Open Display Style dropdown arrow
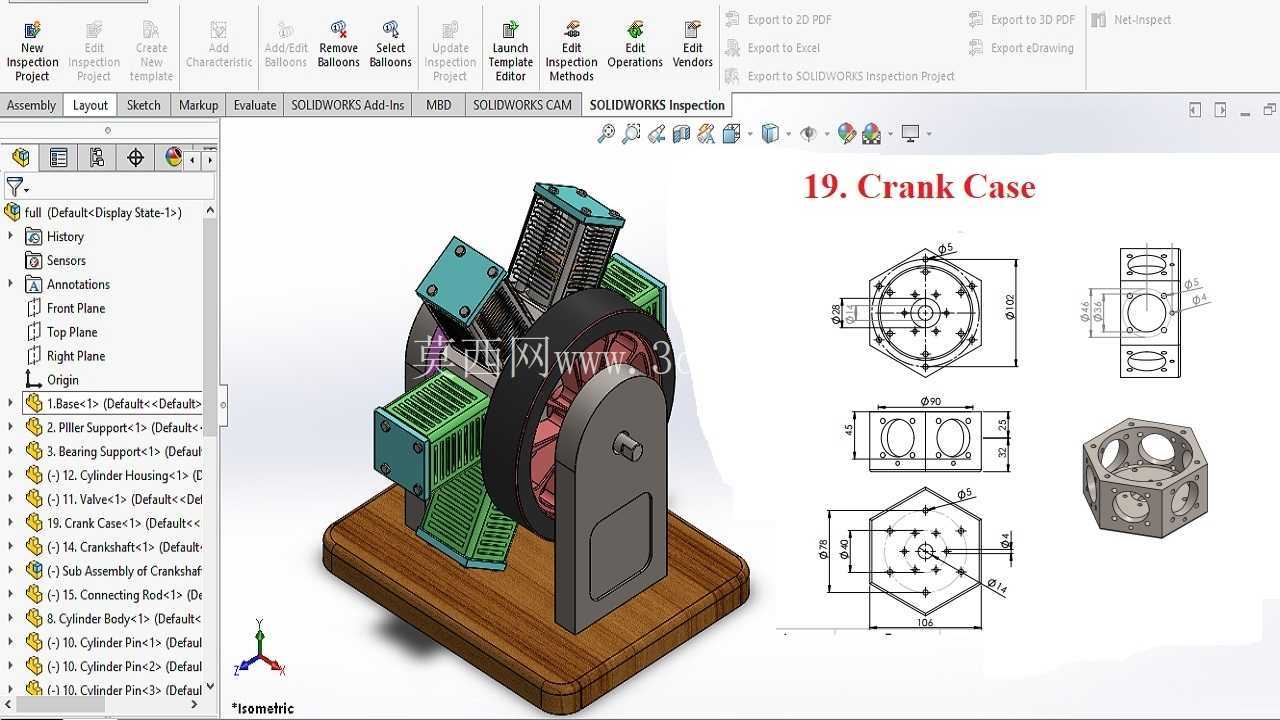1280x720 pixels. [x=788, y=134]
